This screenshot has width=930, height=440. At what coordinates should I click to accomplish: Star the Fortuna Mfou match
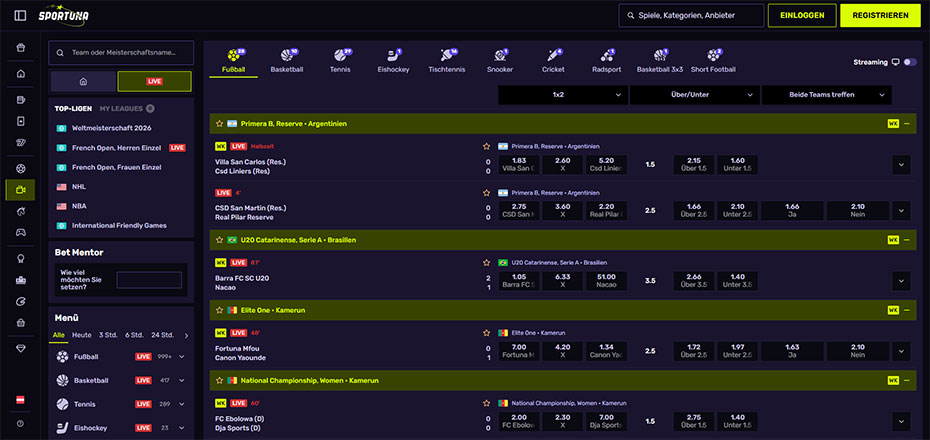(x=486, y=333)
